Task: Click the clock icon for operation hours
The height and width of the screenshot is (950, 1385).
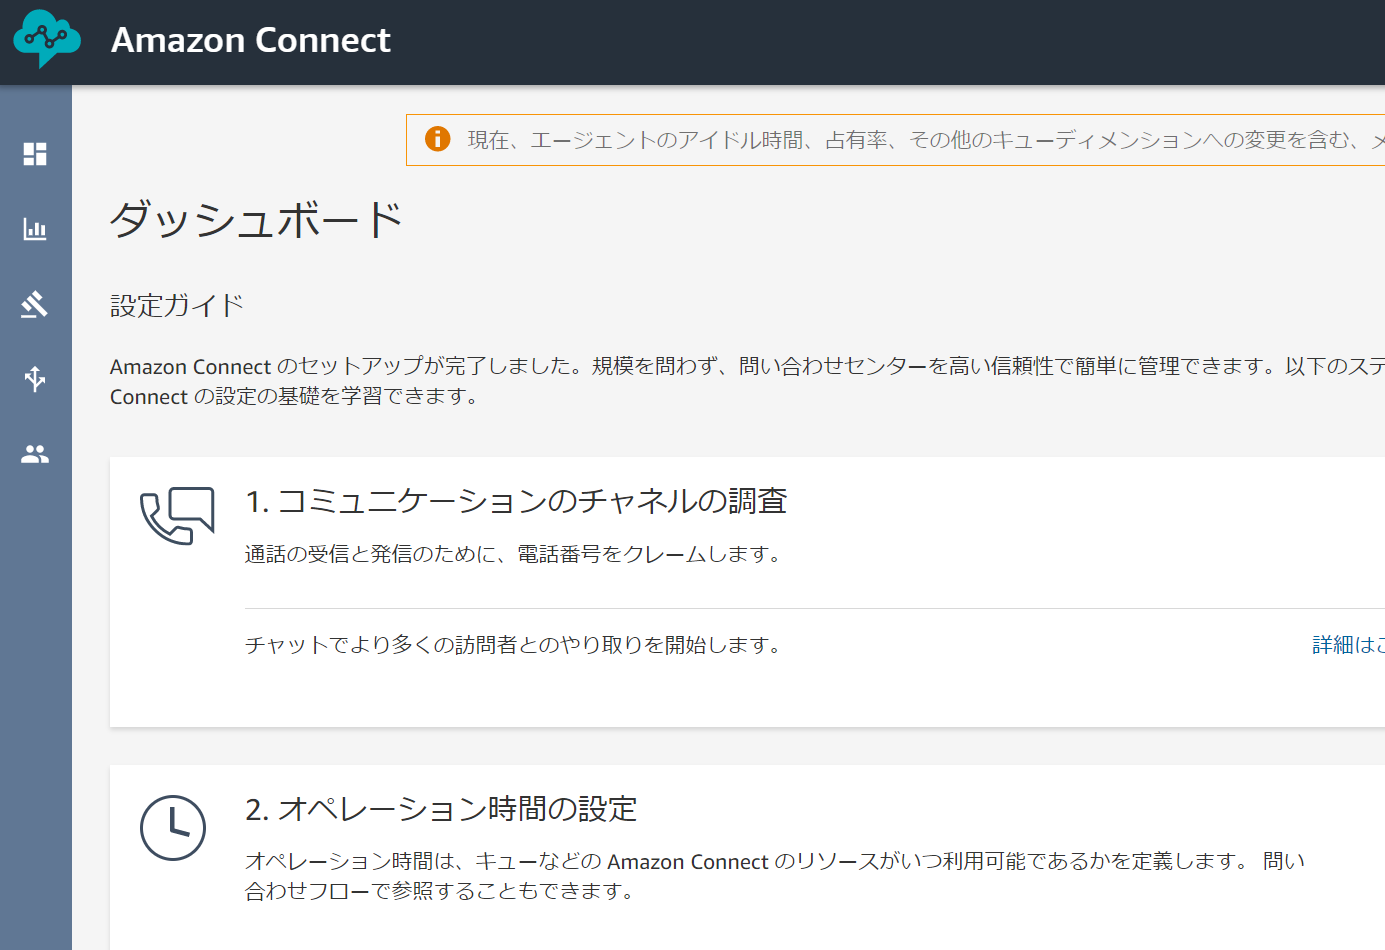Action: tap(173, 828)
